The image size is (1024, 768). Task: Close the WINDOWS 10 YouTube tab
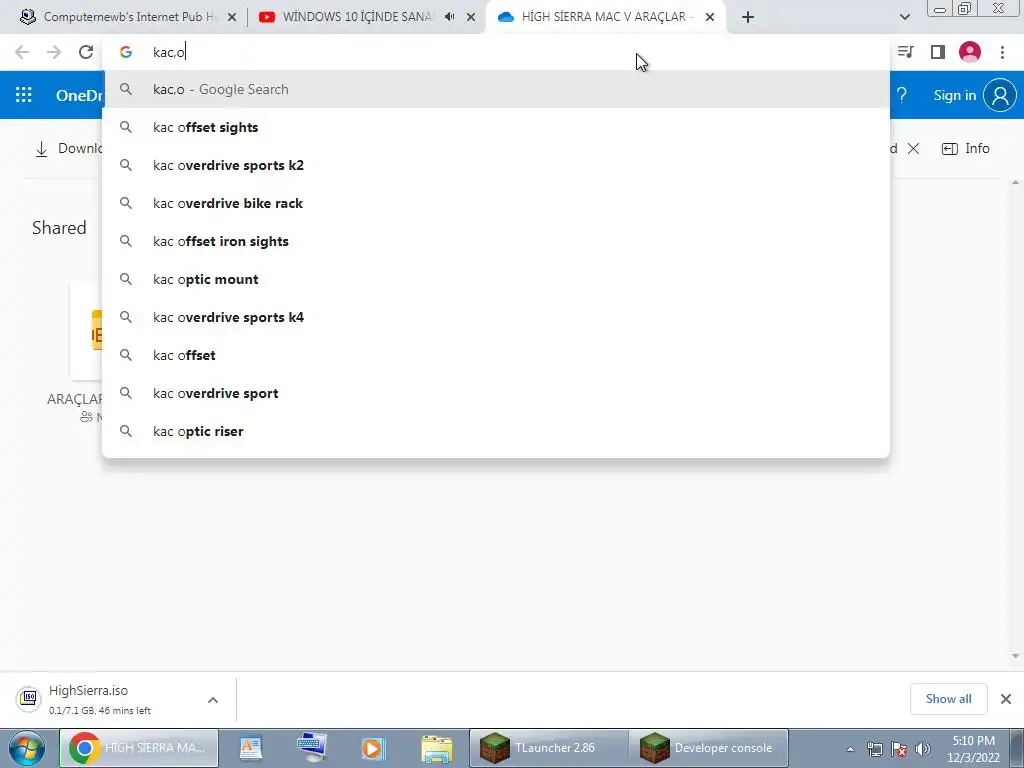pos(471,17)
